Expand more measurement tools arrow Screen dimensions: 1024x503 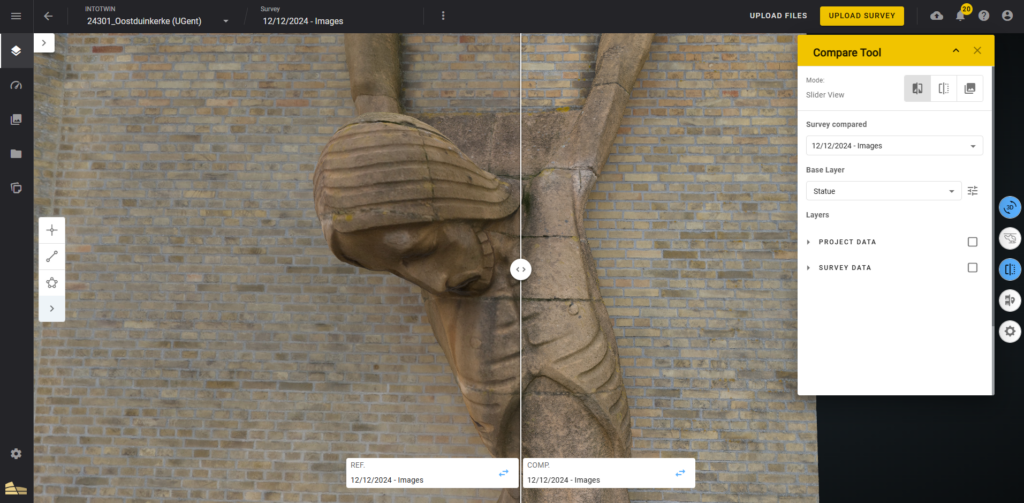(52, 308)
